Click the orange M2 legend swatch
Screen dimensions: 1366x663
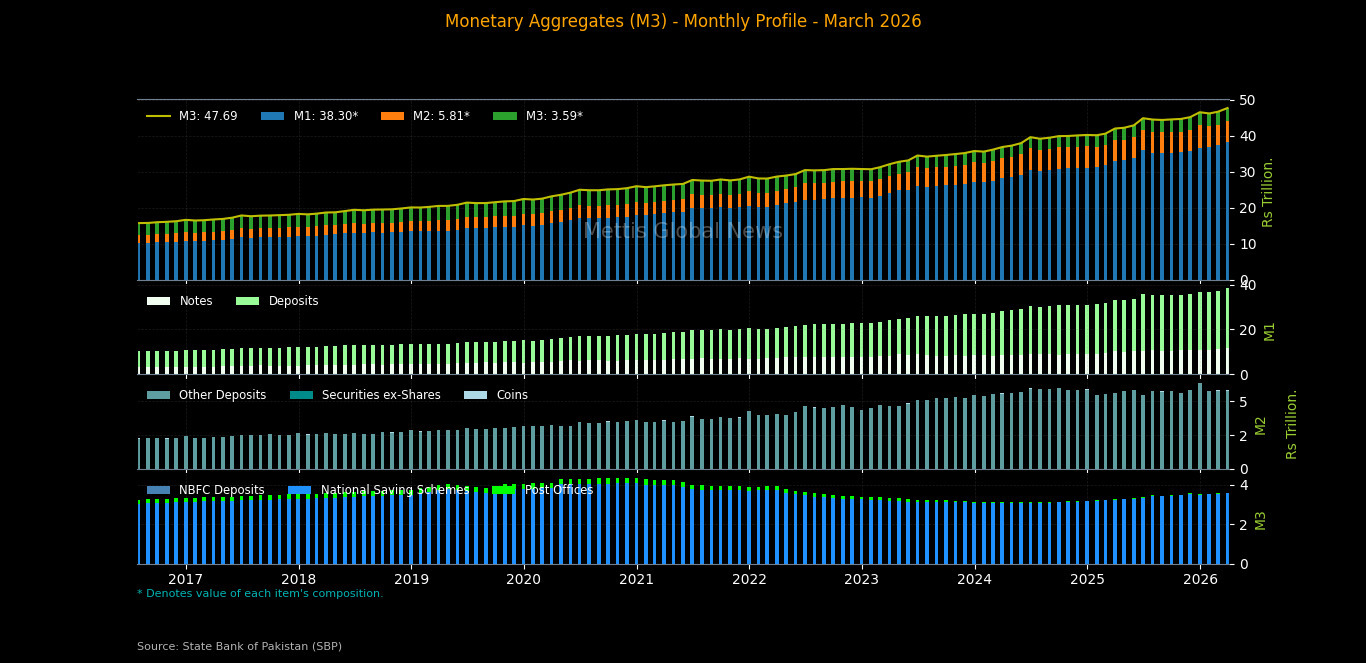point(393,116)
